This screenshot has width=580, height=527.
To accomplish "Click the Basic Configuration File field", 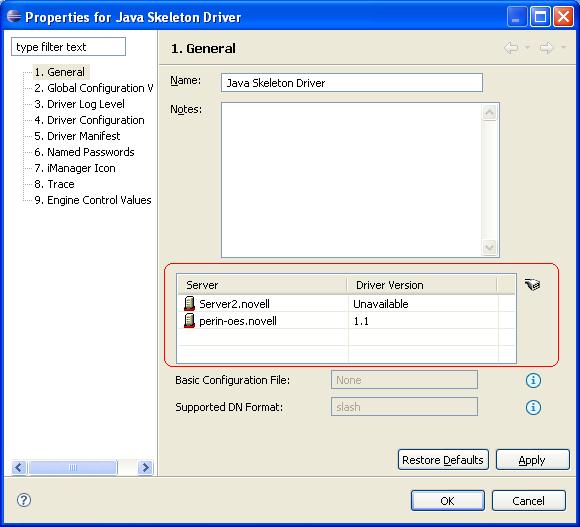I will 404,380.
